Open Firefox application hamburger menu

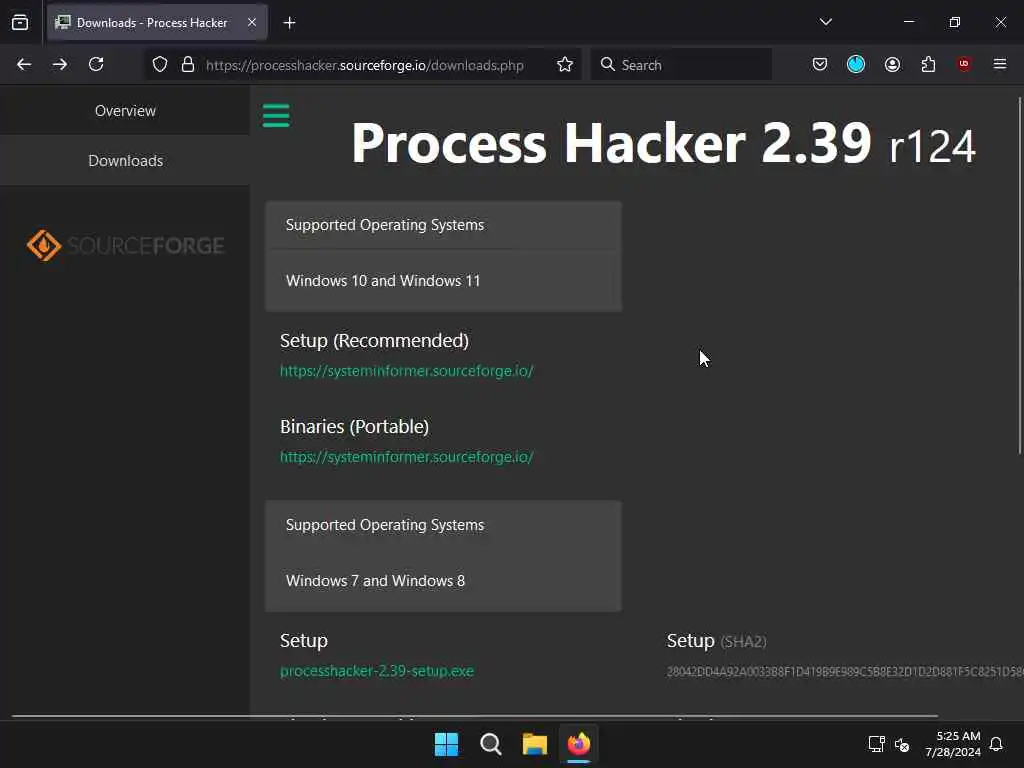coord(999,64)
